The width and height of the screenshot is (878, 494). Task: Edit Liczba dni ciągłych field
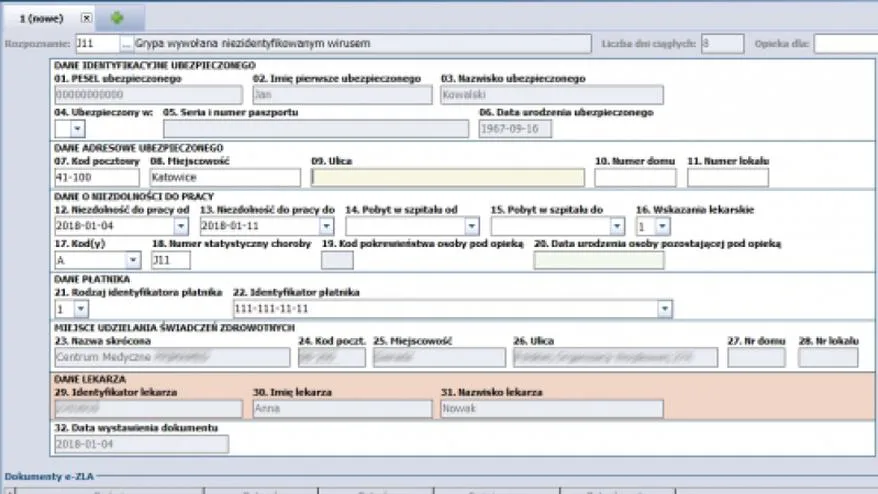722,44
